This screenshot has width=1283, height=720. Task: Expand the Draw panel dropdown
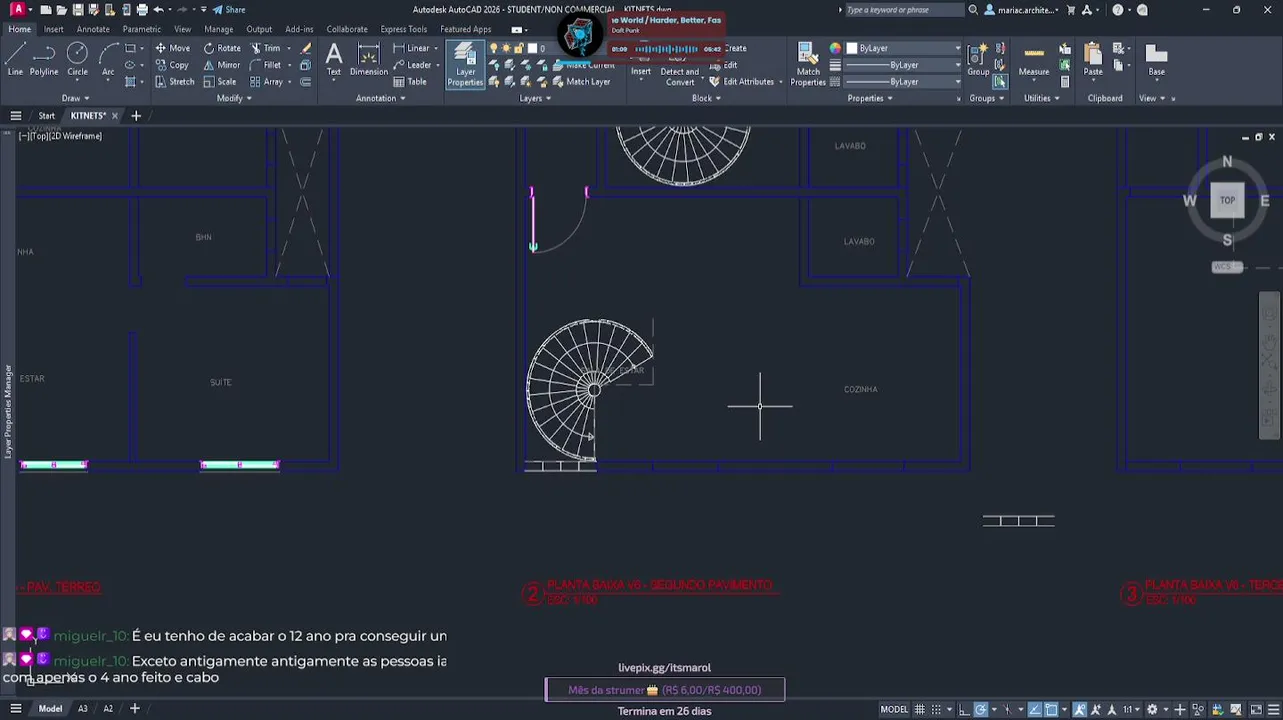click(76, 98)
